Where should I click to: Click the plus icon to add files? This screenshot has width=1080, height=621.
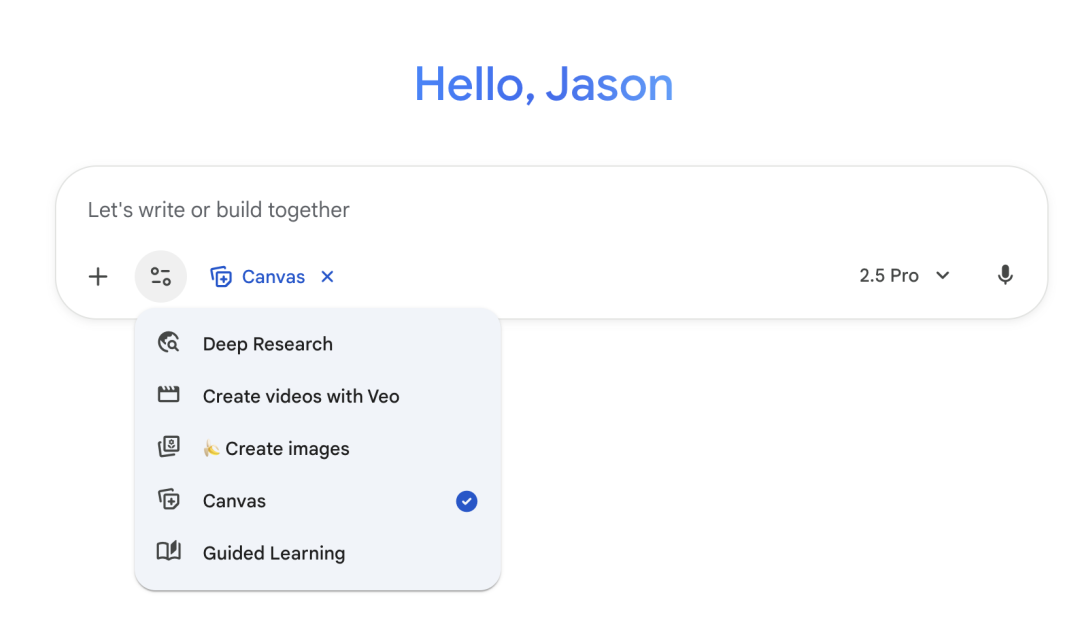98,277
